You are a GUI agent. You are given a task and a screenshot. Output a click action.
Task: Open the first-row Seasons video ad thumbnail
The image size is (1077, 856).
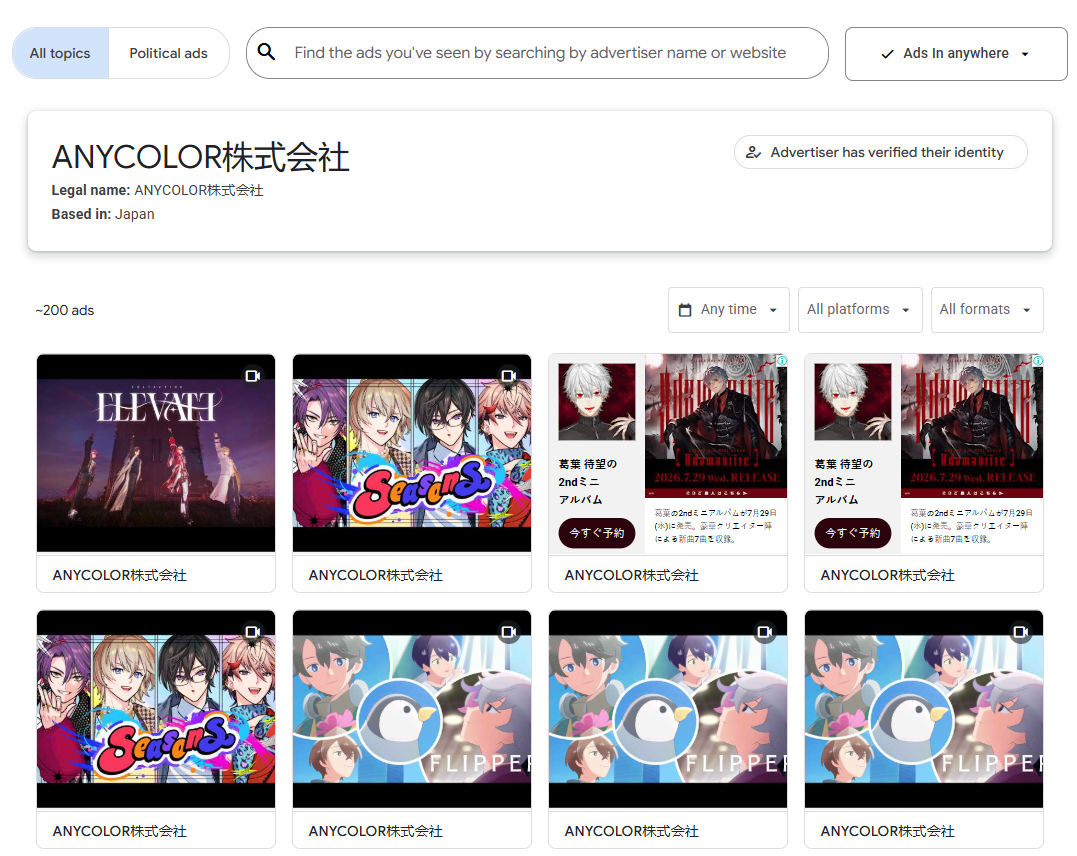[x=412, y=453]
